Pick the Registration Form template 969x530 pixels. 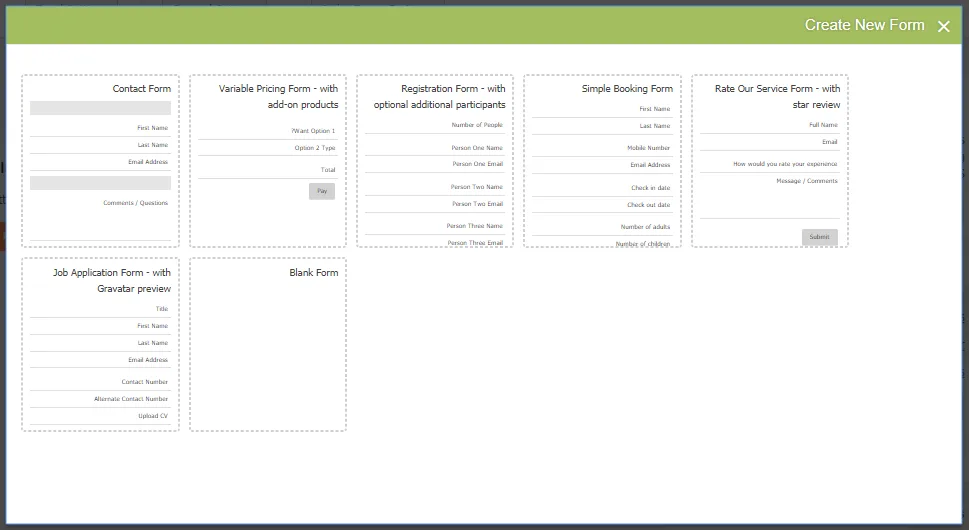point(435,161)
